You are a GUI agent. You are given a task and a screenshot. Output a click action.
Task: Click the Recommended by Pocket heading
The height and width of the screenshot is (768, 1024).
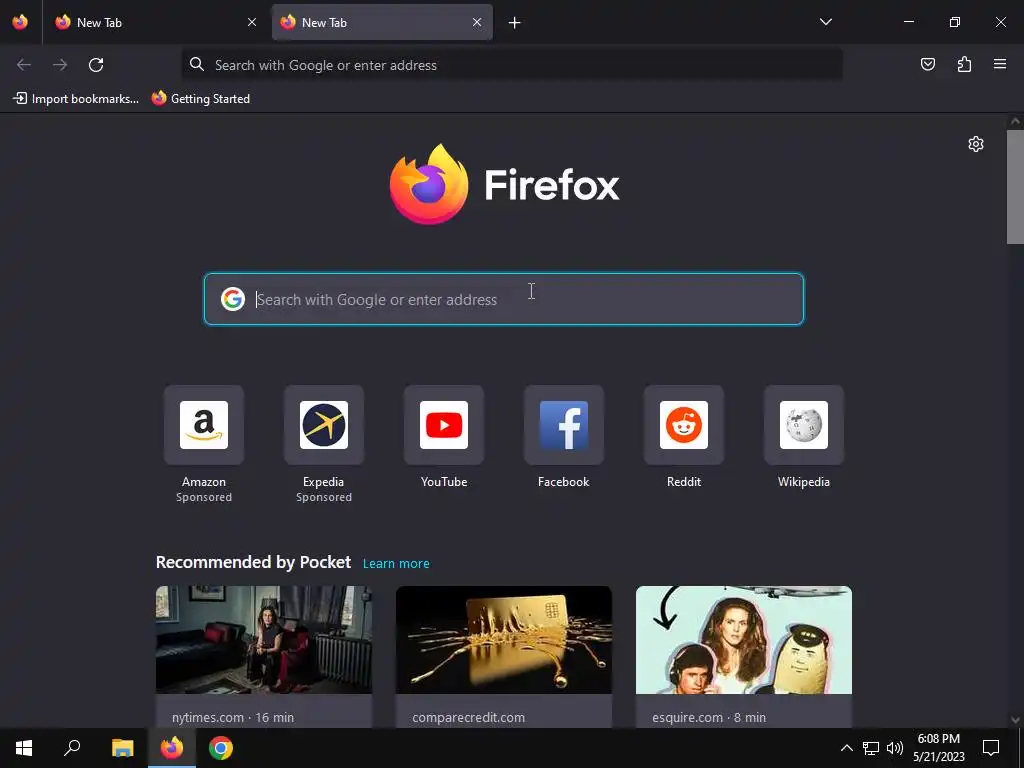tap(253, 562)
